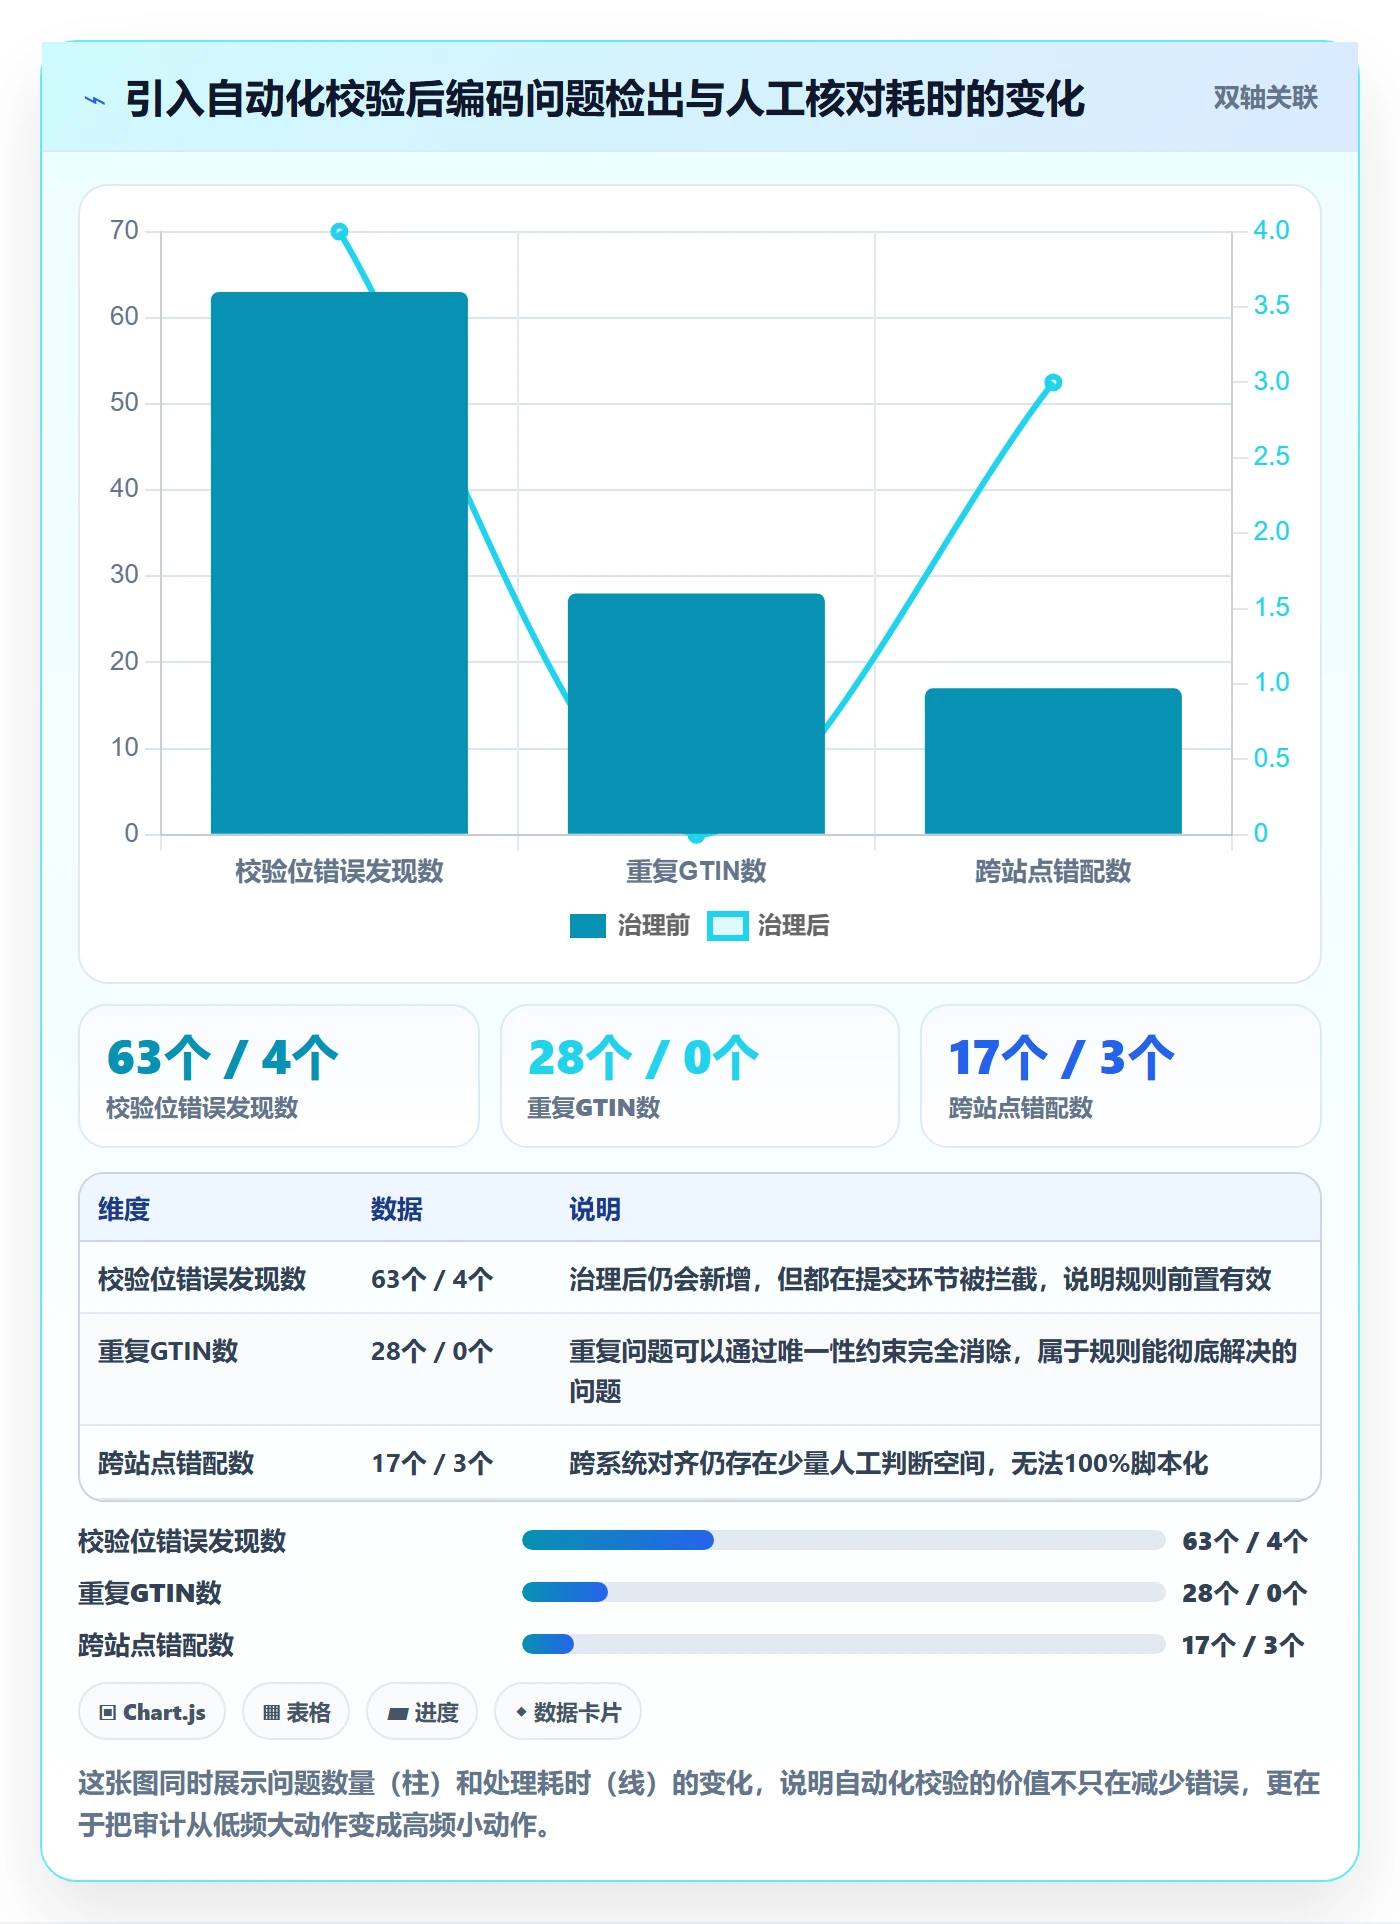1400x1924 pixels.
Task: Click the shortest chart bar for 跨站点错配数
Action: click(1053, 761)
